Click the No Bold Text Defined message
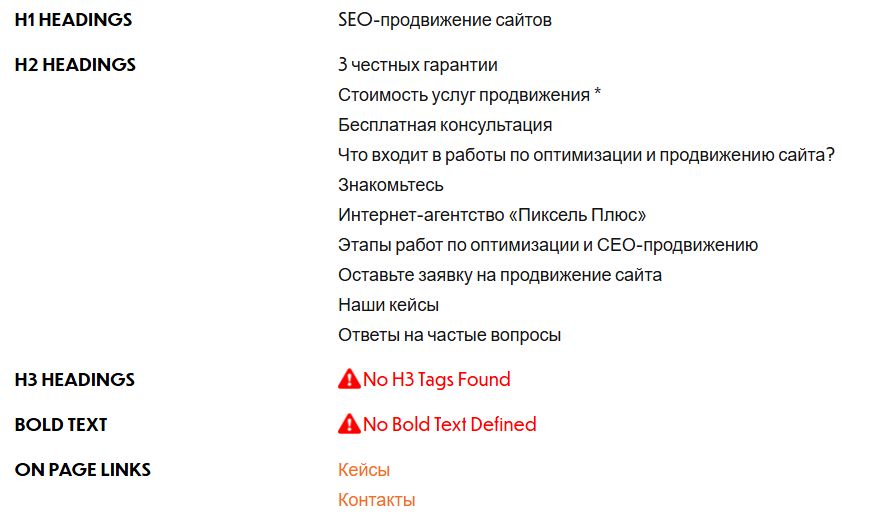 449,425
